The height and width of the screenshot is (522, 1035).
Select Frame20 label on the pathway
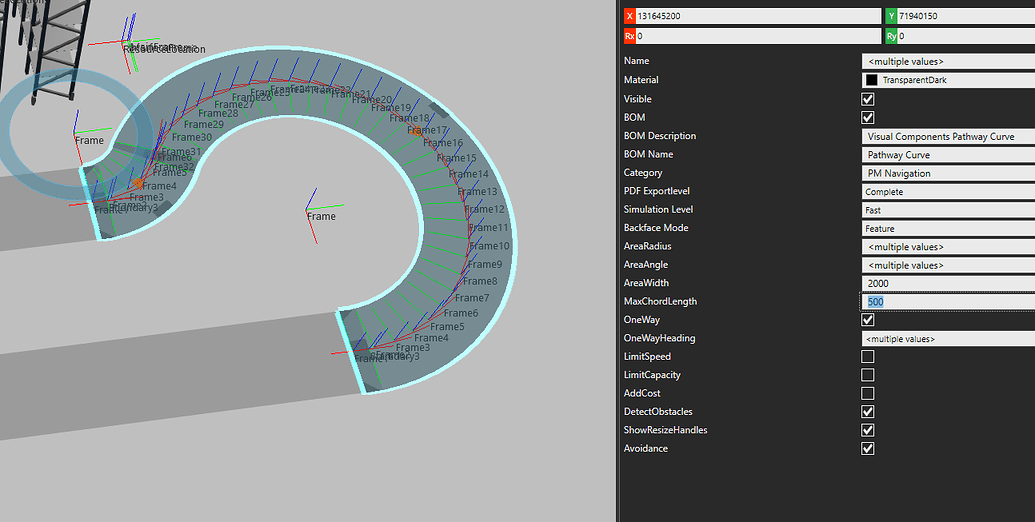(372, 100)
